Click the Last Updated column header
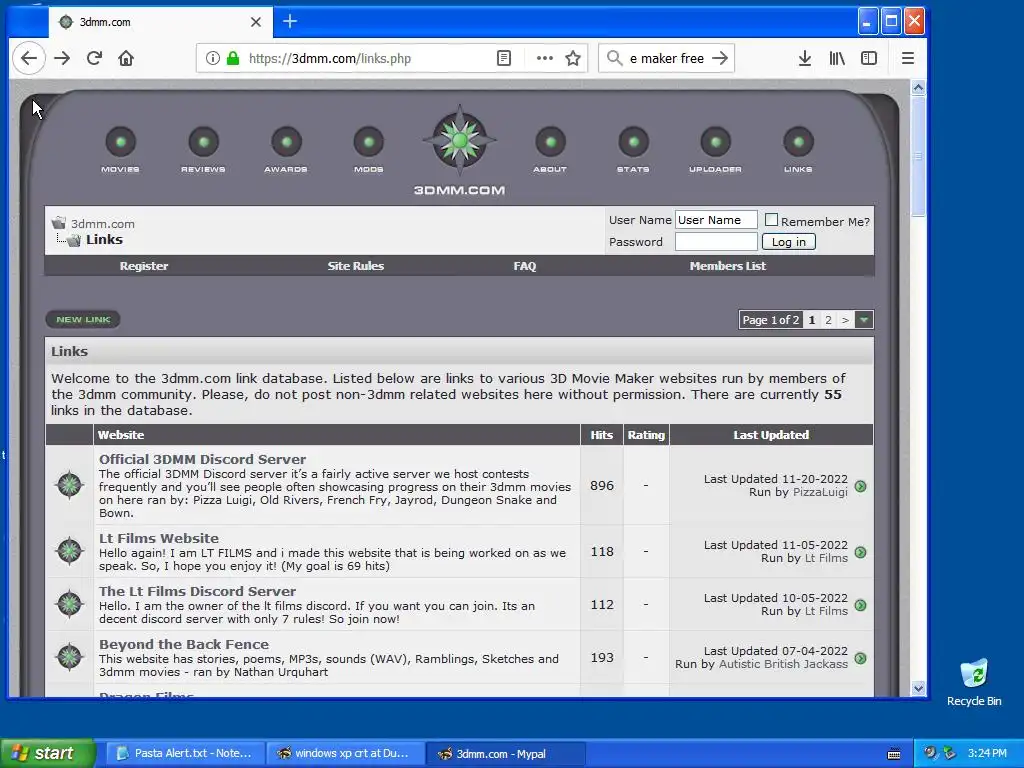1024x768 pixels. coord(771,435)
